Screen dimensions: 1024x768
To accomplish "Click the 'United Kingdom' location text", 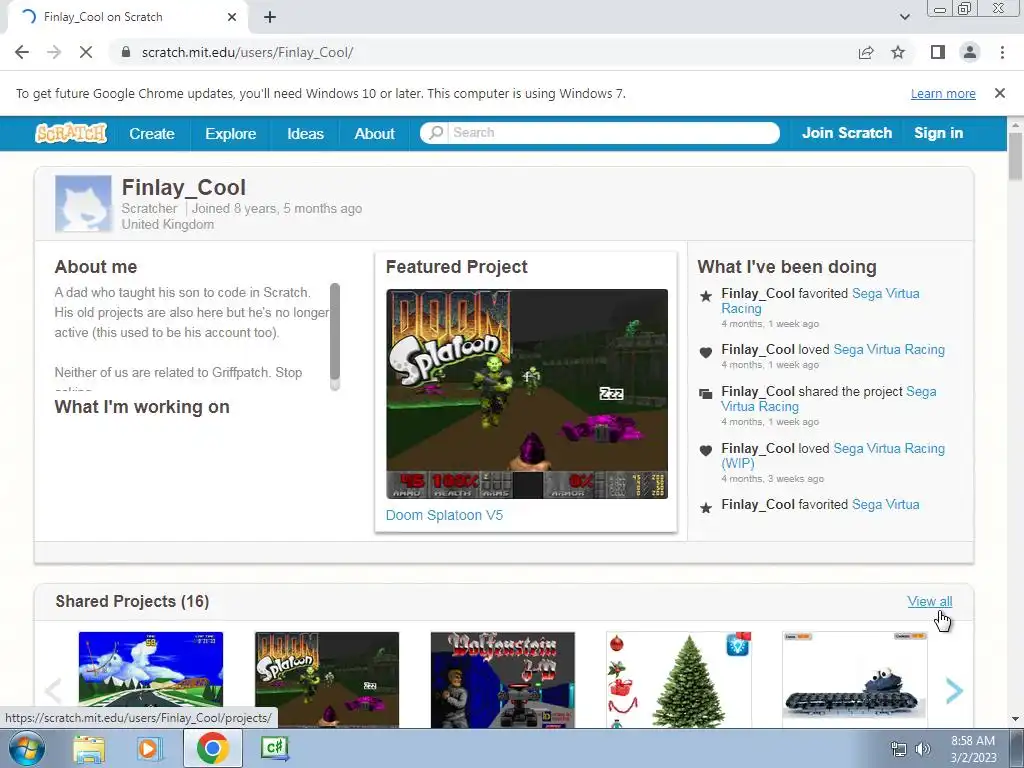I will 168,224.
